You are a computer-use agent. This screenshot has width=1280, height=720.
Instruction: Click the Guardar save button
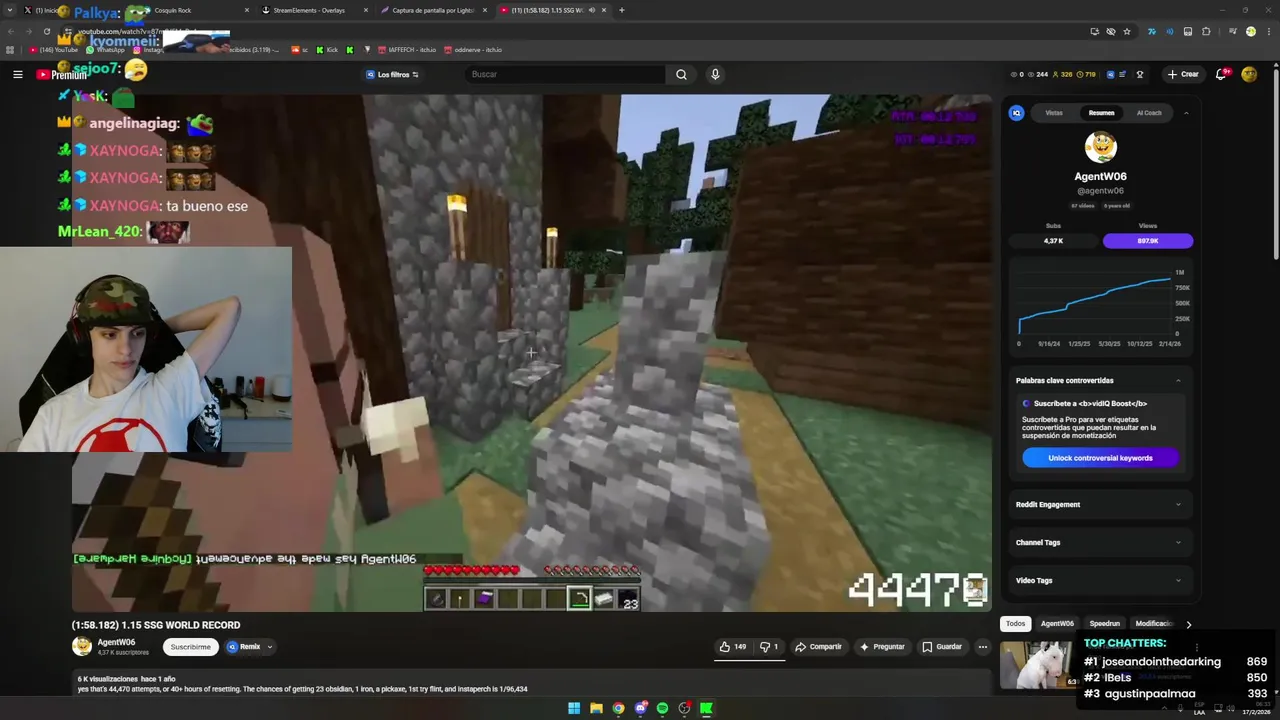pos(942,647)
